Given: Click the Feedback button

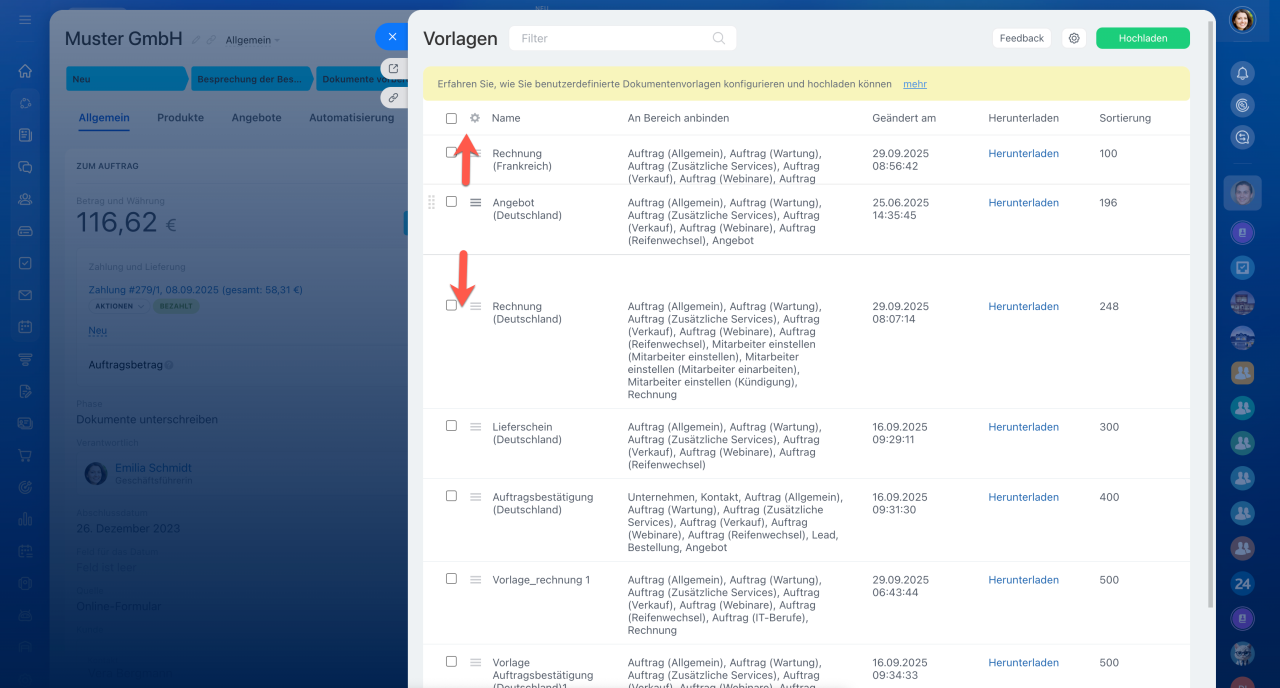Looking at the screenshot, I should (1022, 38).
